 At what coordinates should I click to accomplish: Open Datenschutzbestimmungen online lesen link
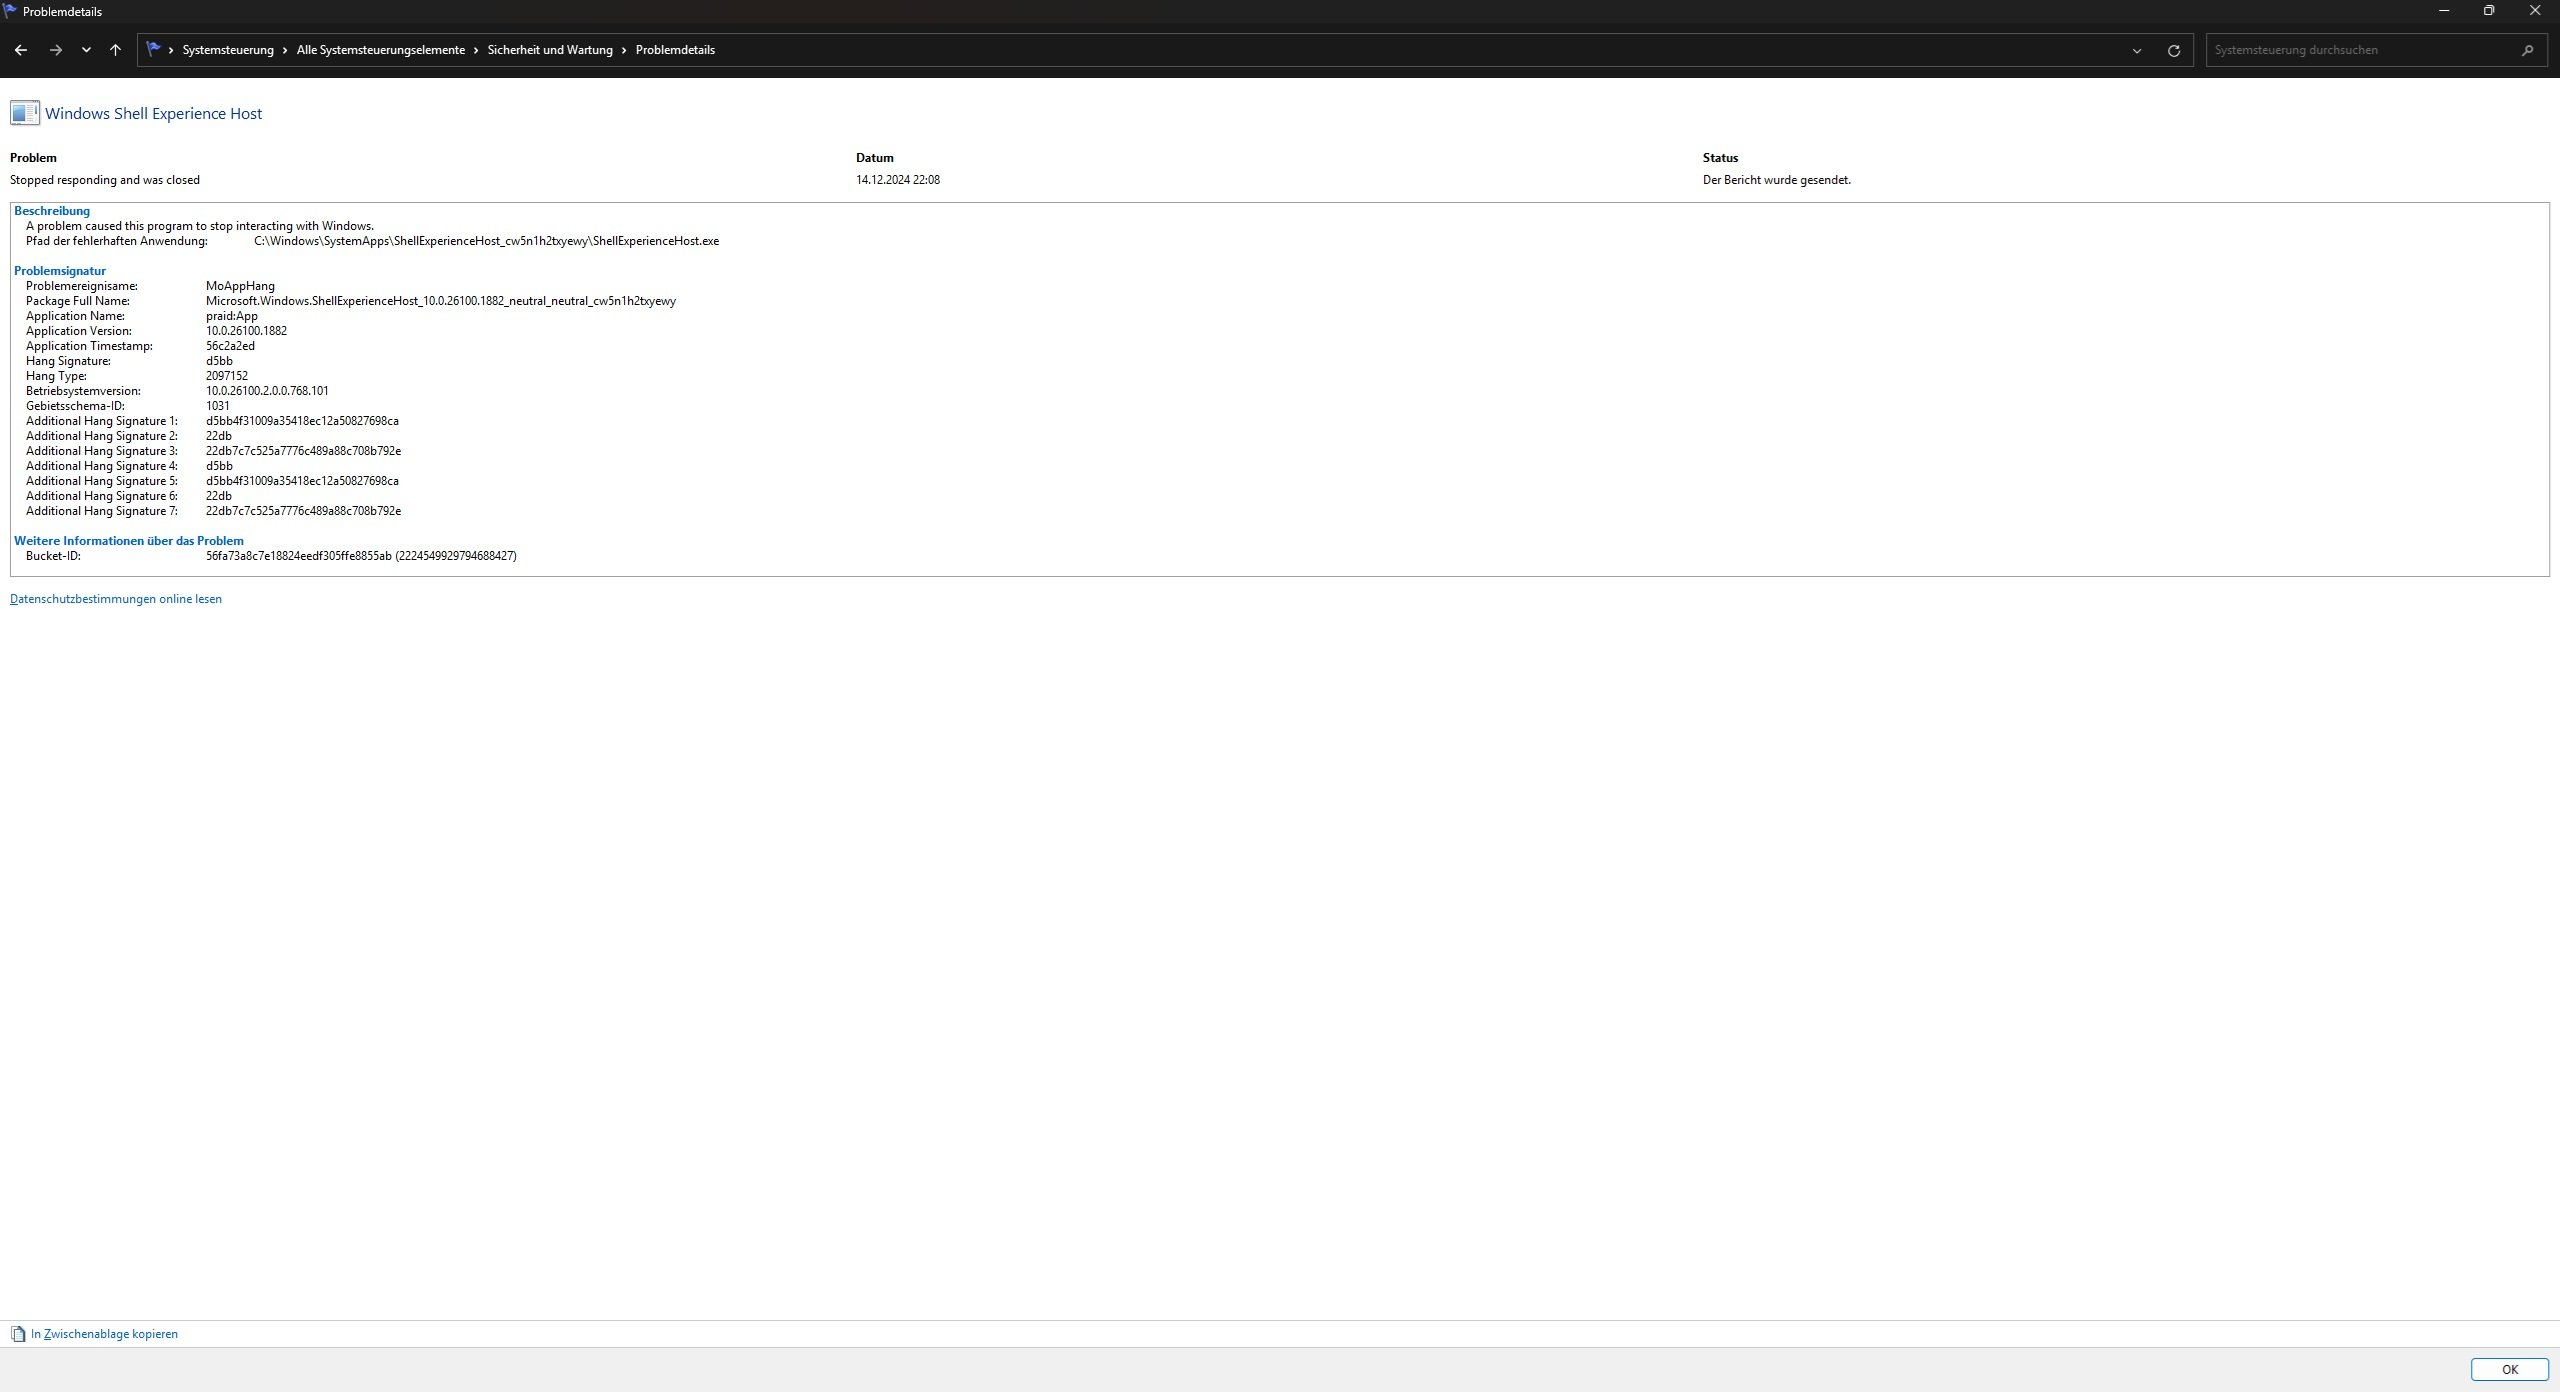point(116,599)
